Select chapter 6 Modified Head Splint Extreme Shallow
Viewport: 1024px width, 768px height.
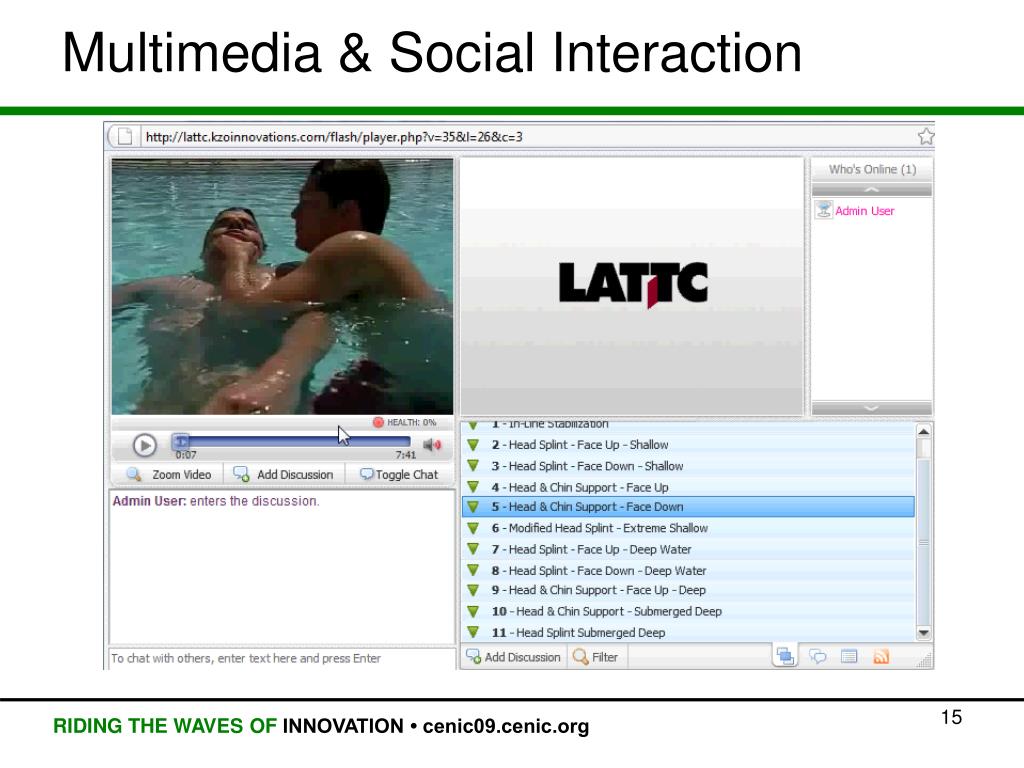(x=688, y=528)
